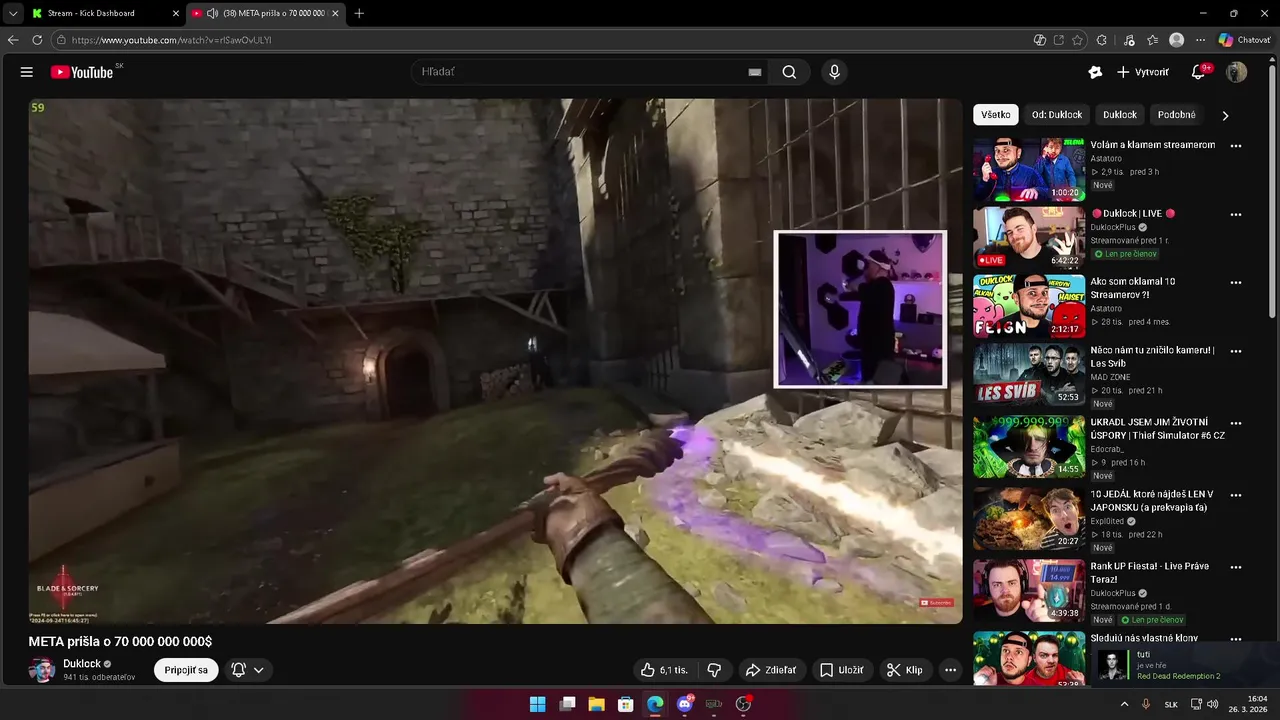The height and width of the screenshot is (720, 1280).
Task: Show hidden system tray icons
Action: [x=1124, y=704]
